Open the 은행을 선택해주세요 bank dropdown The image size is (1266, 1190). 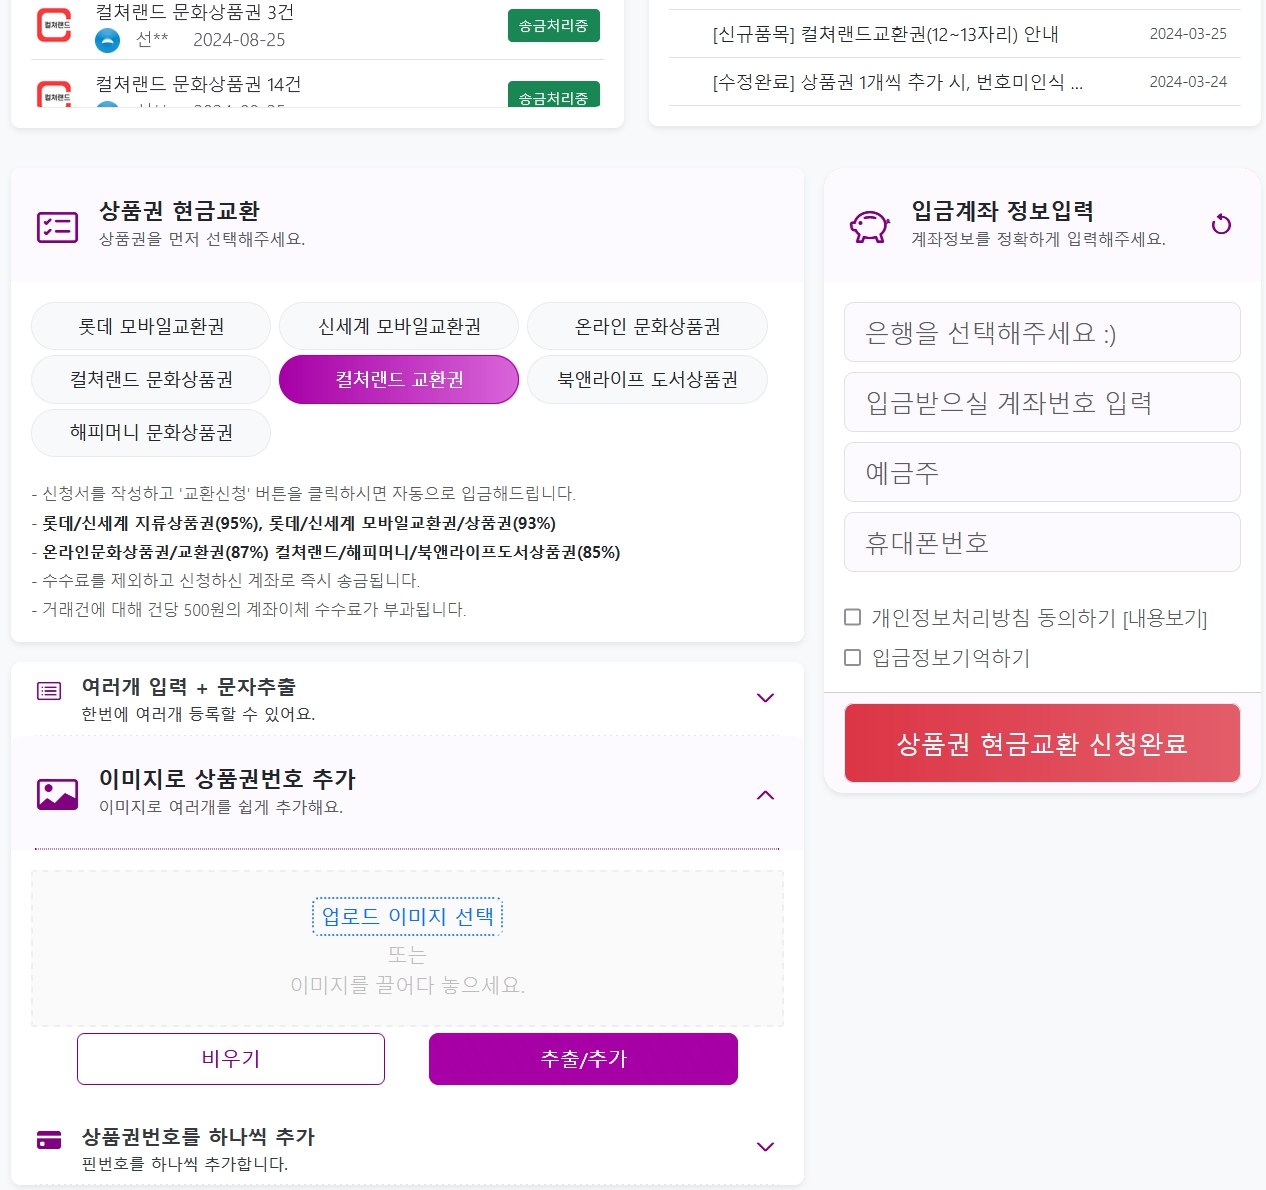pyautogui.click(x=1042, y=332)
